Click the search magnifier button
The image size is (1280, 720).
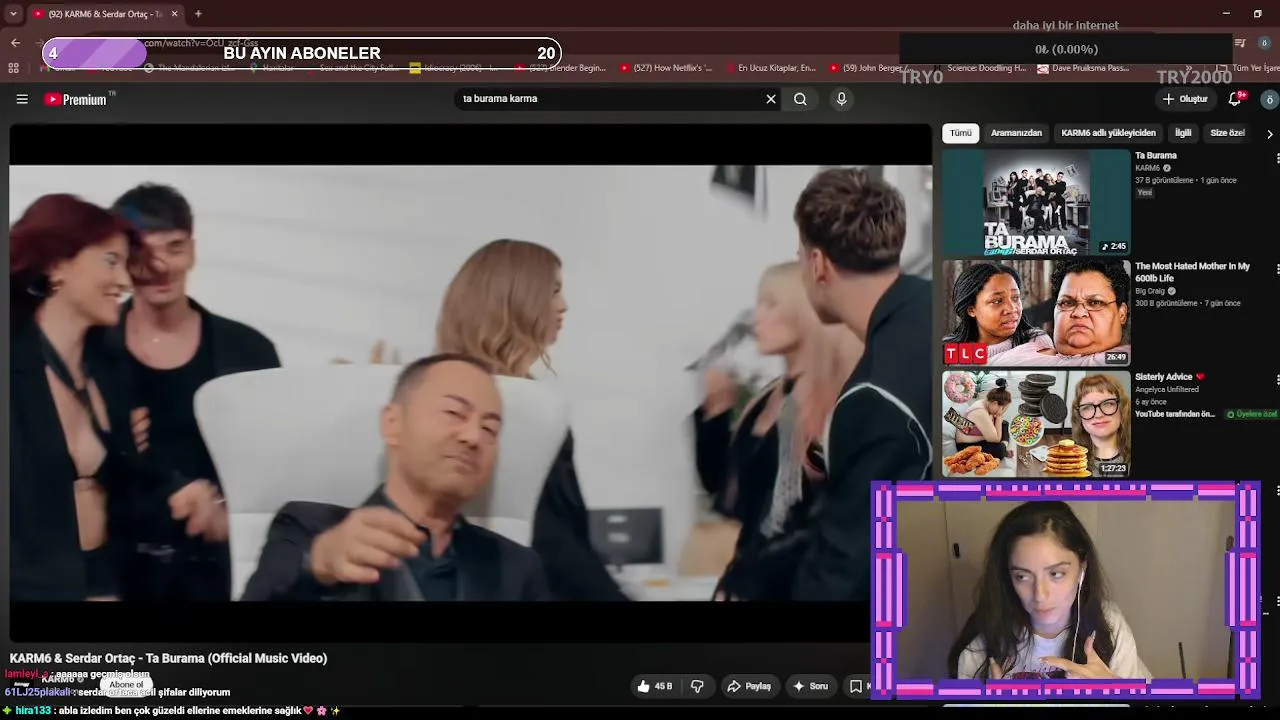point(800,99)
